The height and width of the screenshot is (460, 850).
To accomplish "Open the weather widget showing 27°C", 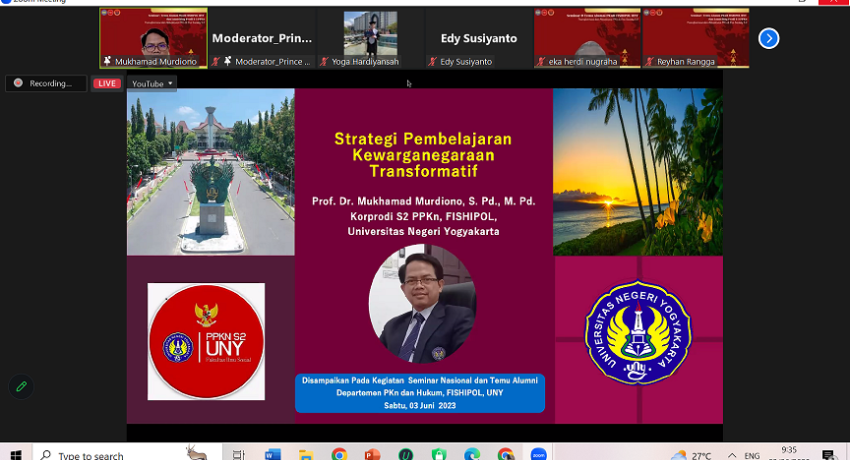I will coord(691,455).
